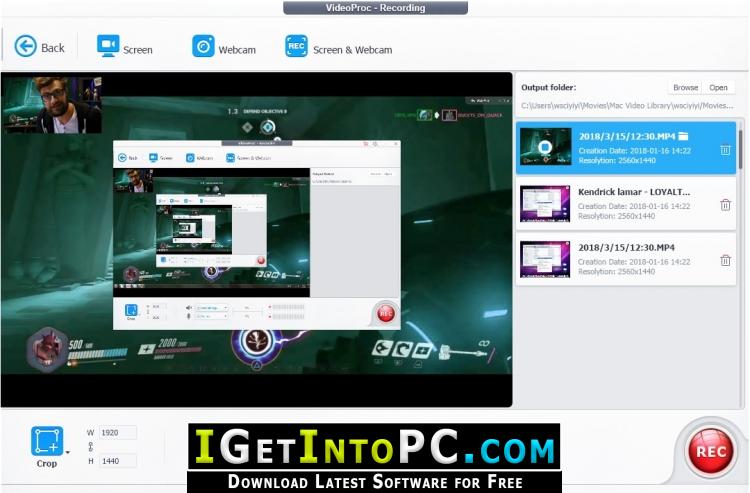Open thumbnail of the unhighlighted 12:30.MP4 recording
Viewport: 750px width, 493px height.
[545, 259]
